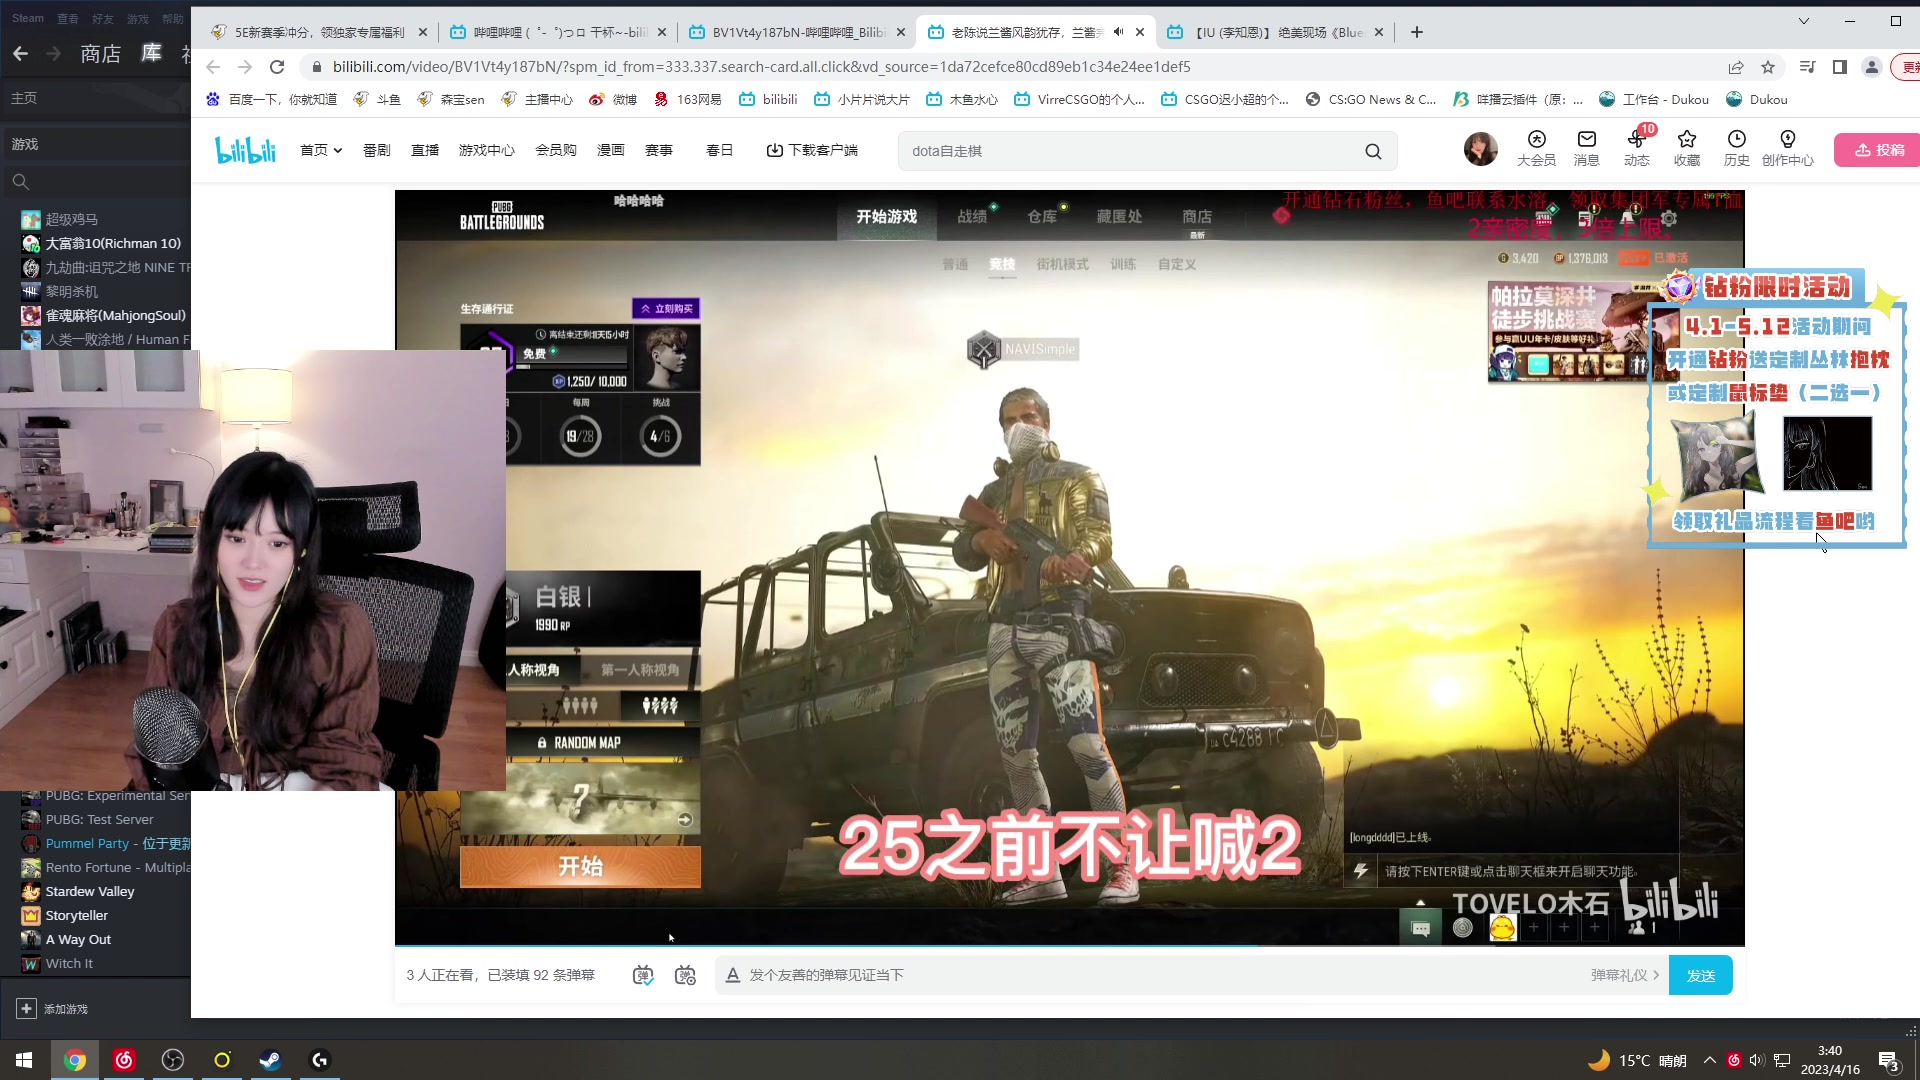
Task: Click the blue 发送 send button
Action: point(1701,975)
